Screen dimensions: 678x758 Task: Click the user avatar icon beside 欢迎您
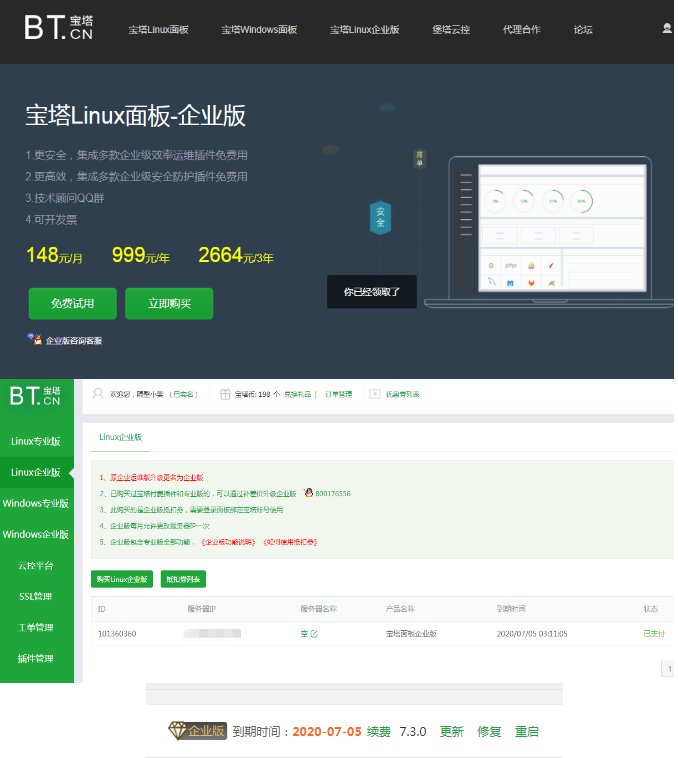98,394
